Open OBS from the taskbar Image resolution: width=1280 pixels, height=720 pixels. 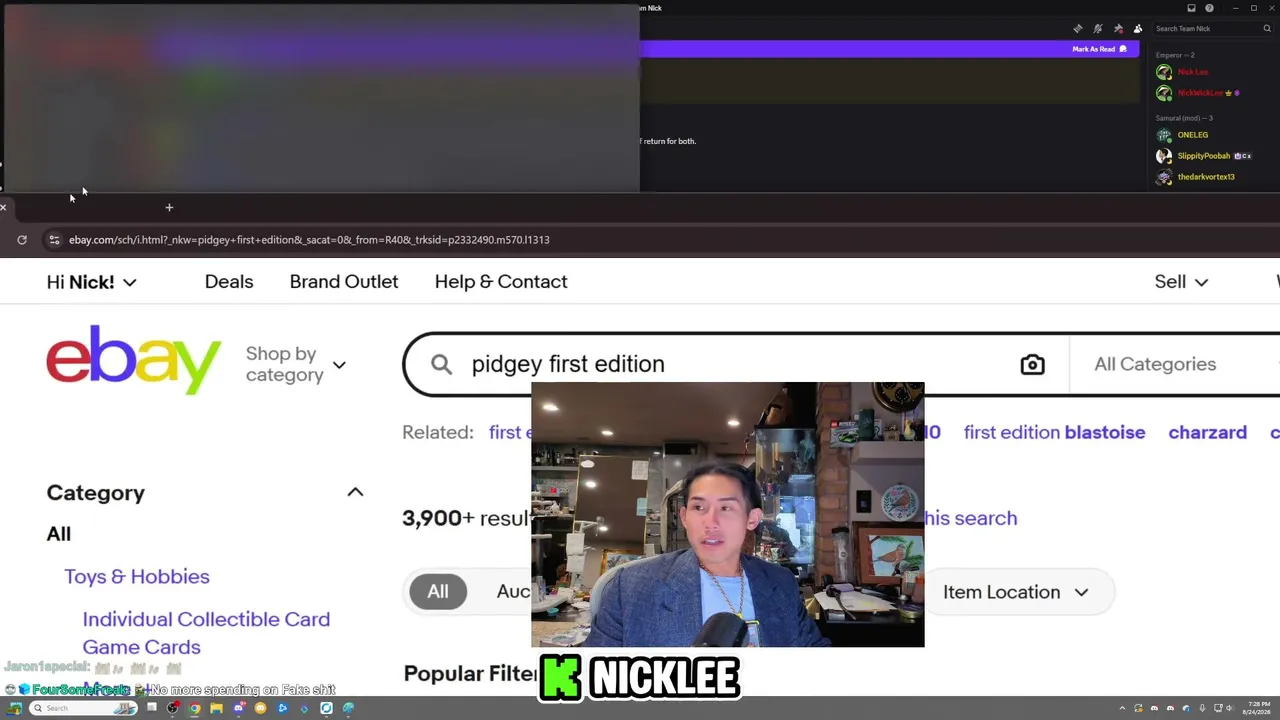click(173, 708)
